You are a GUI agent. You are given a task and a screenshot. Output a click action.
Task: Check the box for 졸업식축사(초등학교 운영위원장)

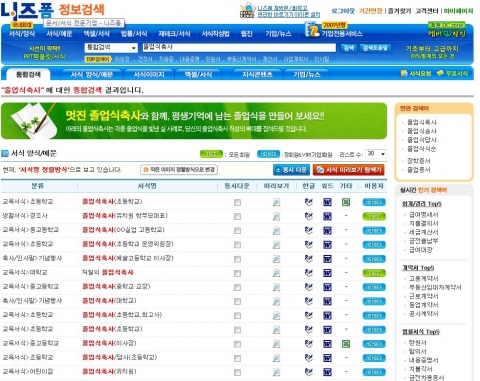pos(237,245)
